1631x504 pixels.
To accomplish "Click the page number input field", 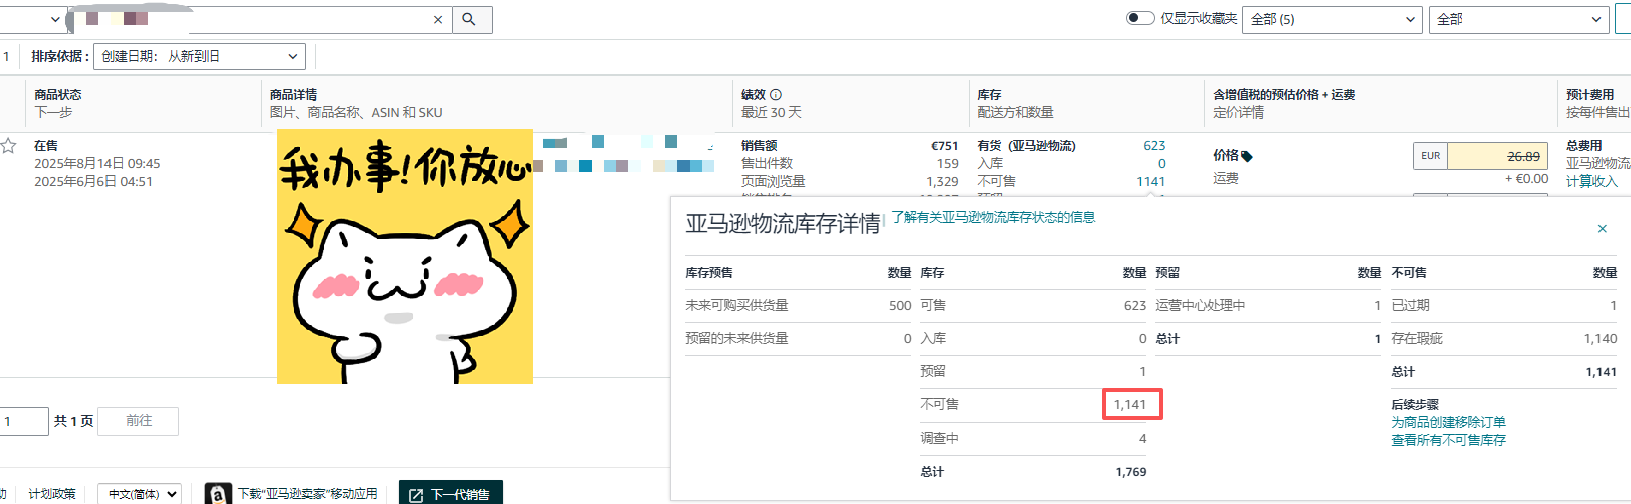I will click(22, 421).
